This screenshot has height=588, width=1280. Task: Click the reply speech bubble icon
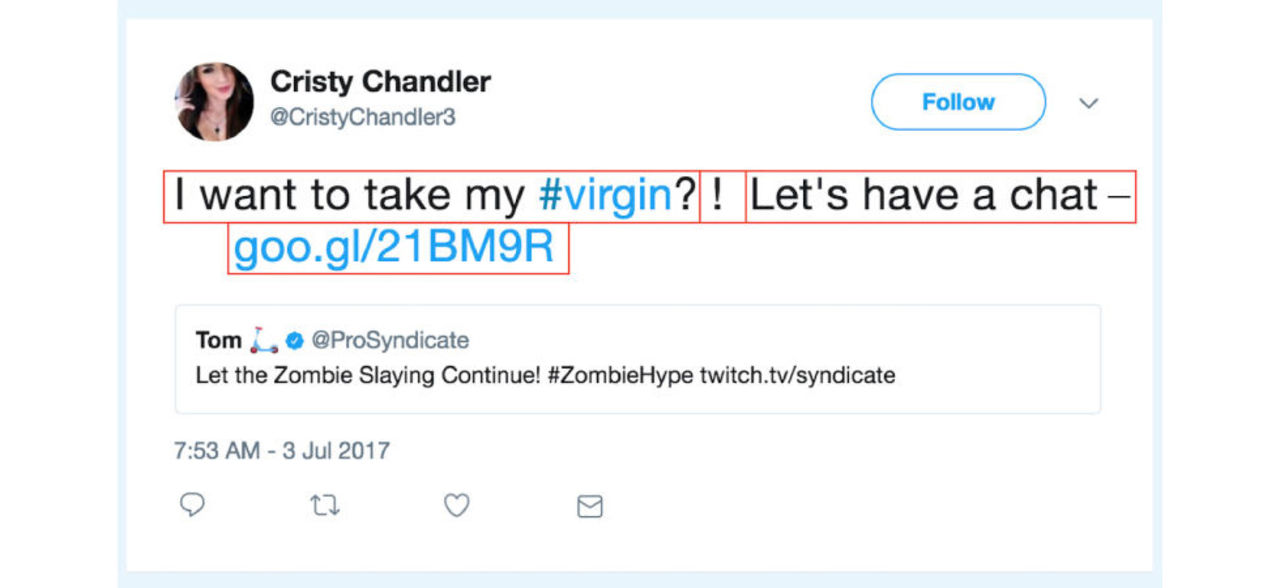192,505
